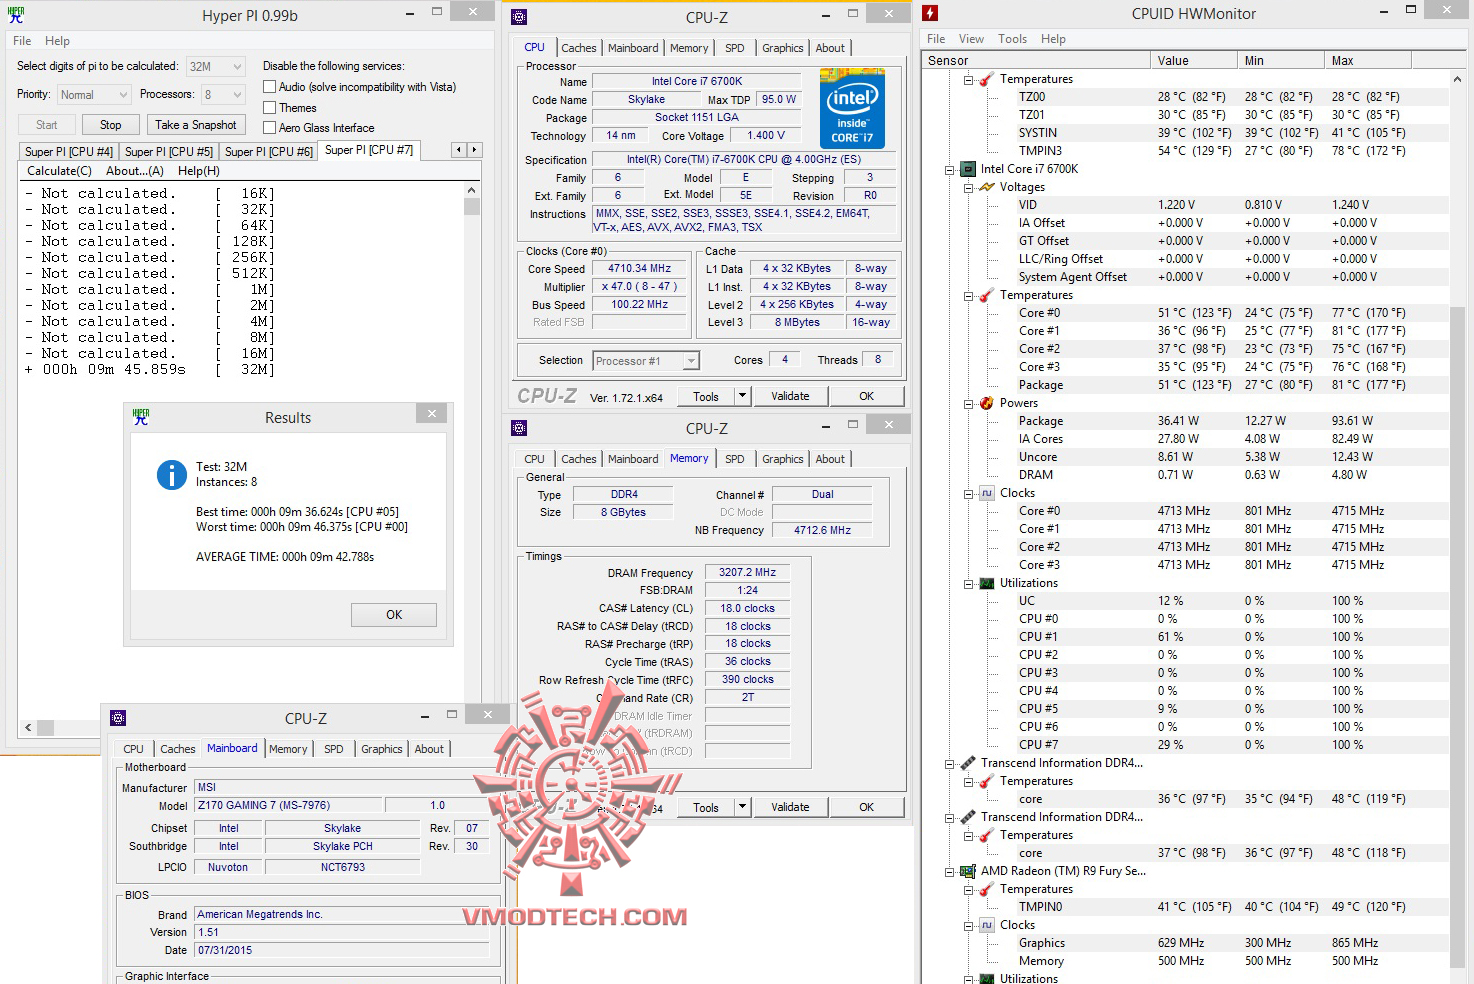The width and height of the screenshot is (1474, 984).
Task: Click the thermometer icon above the TMPIN0 row
Action: pyautogui.click(x=986, y=889)
